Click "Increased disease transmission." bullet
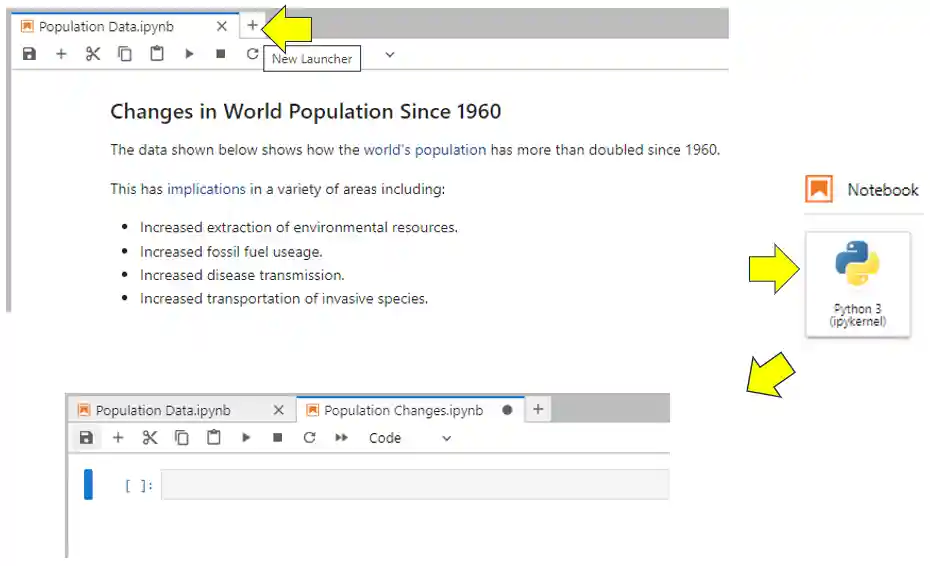The width and height of the screenshot is (930, 566). [242, 275]
